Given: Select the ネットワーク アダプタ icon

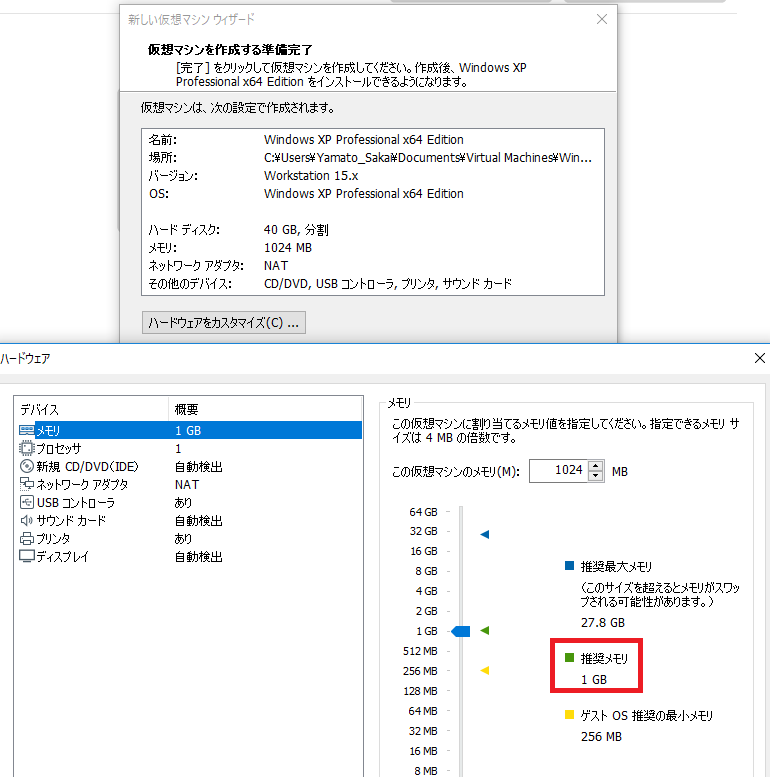Looking at the screenshot, I should click(x=27, y=484).
